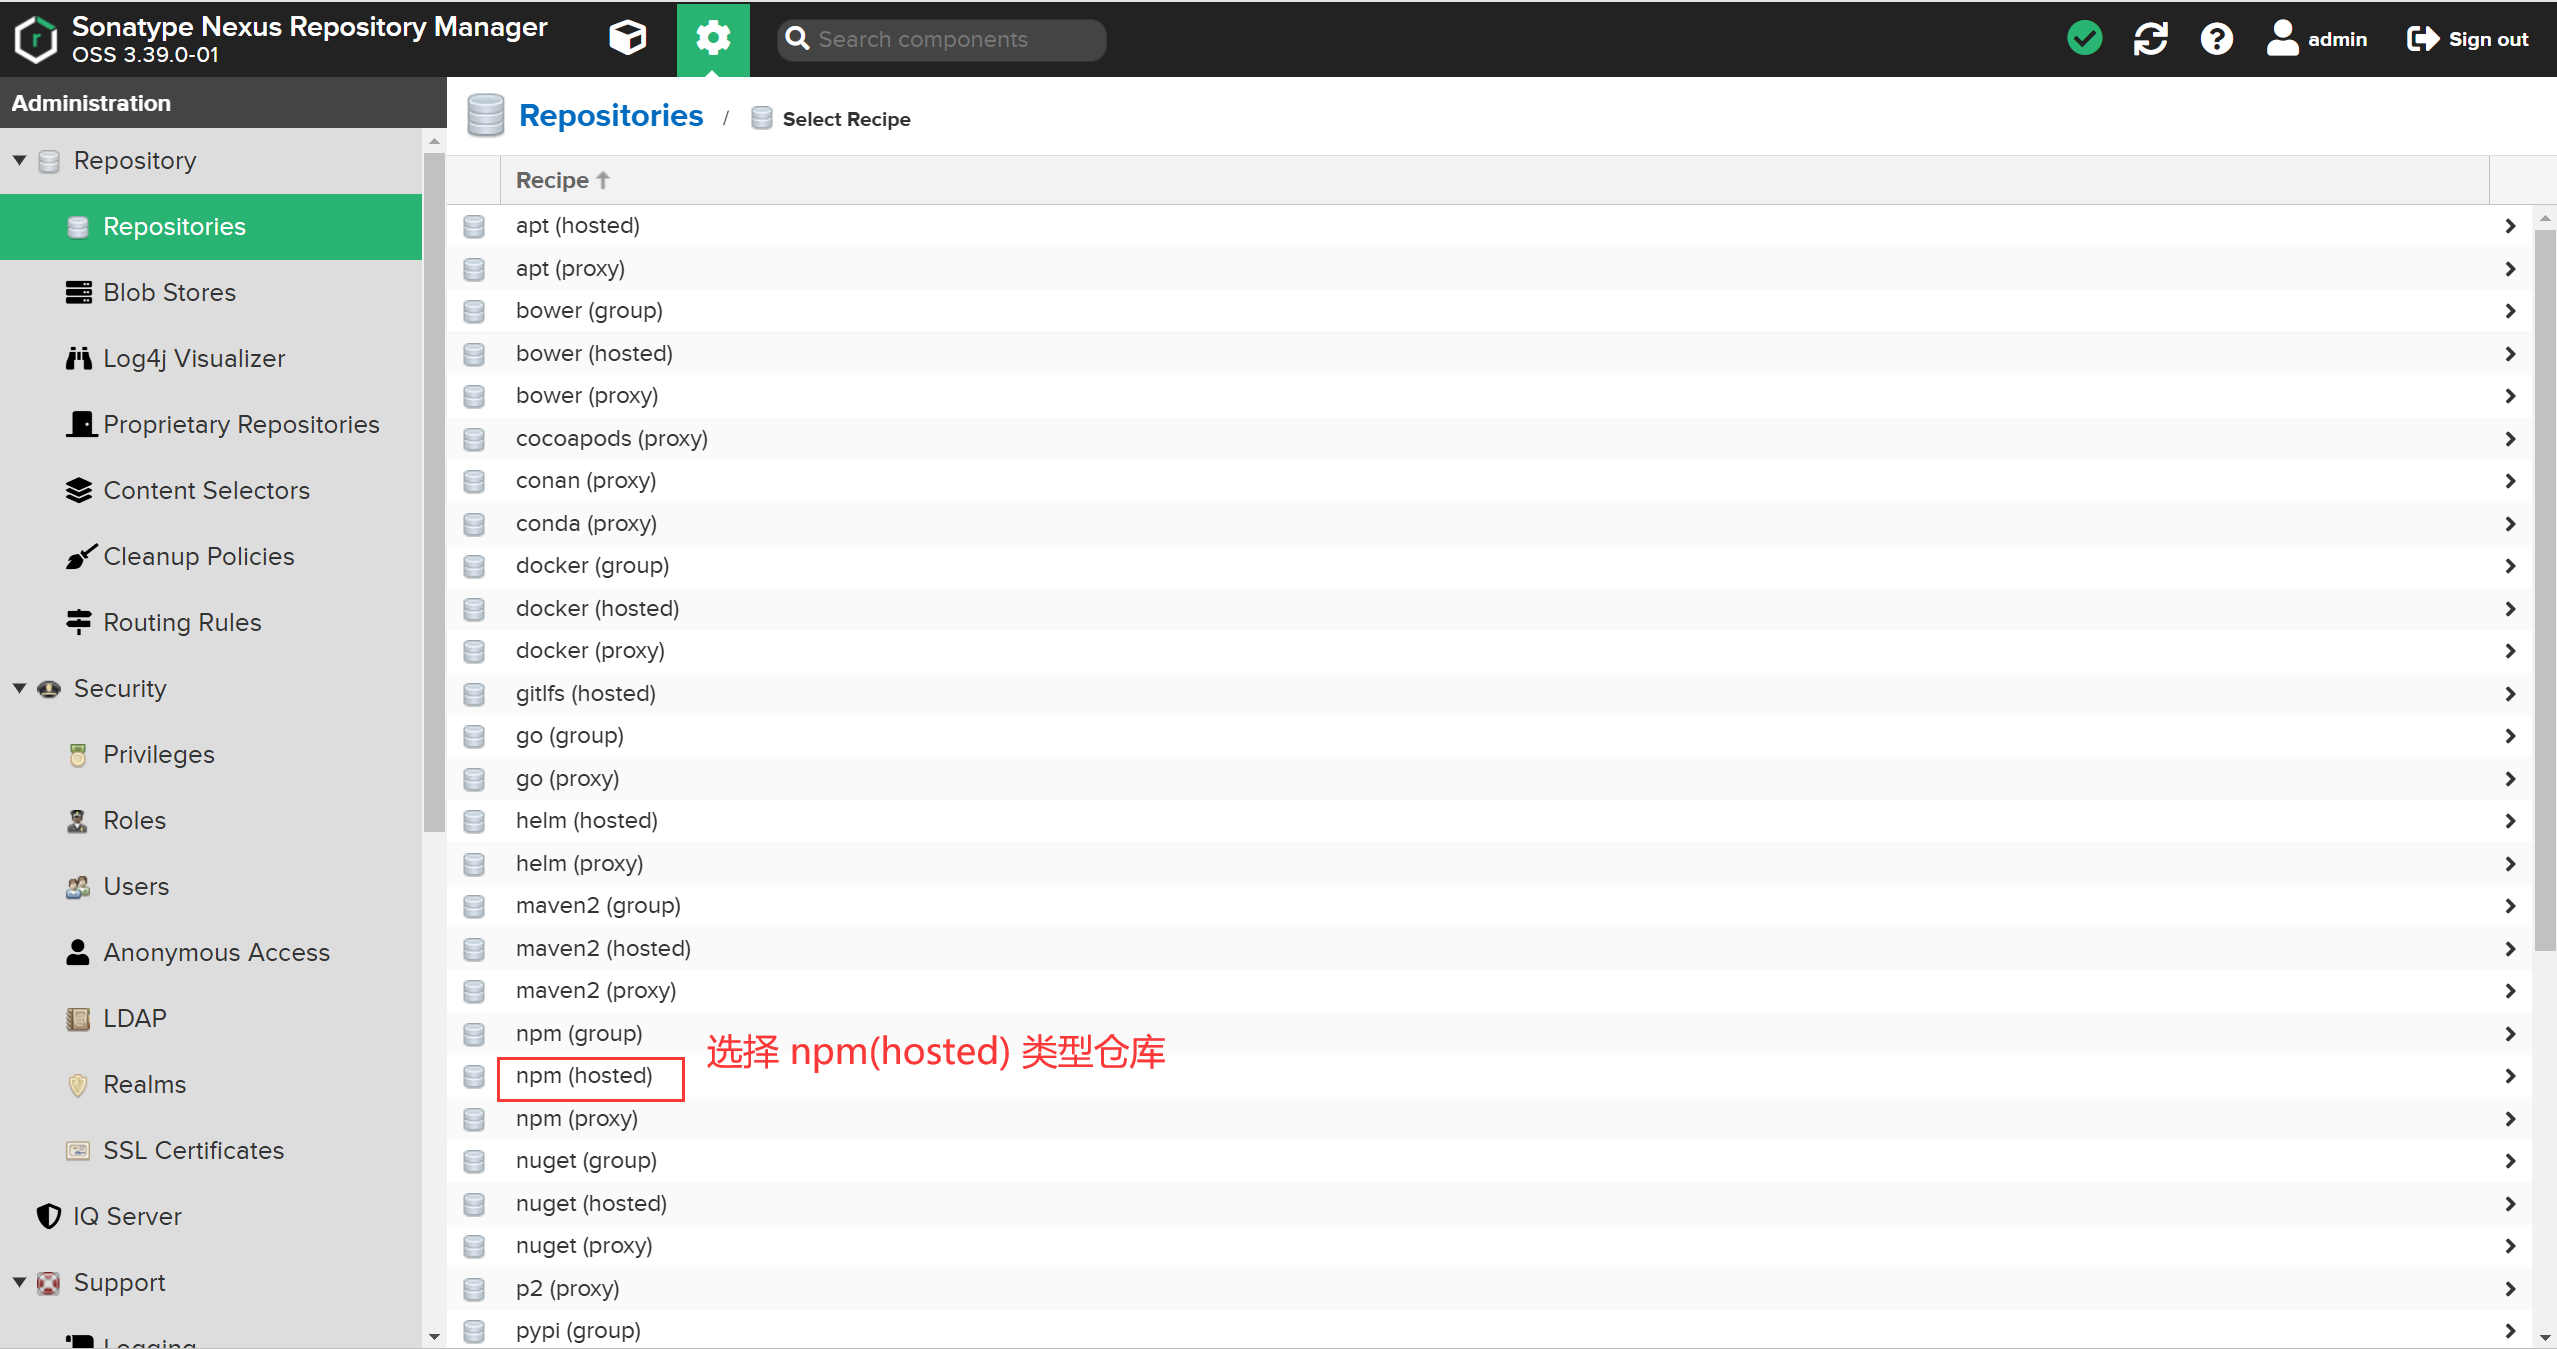Click the green system status checkmark icon
2557x1349 pixels.
(2084, 39)
